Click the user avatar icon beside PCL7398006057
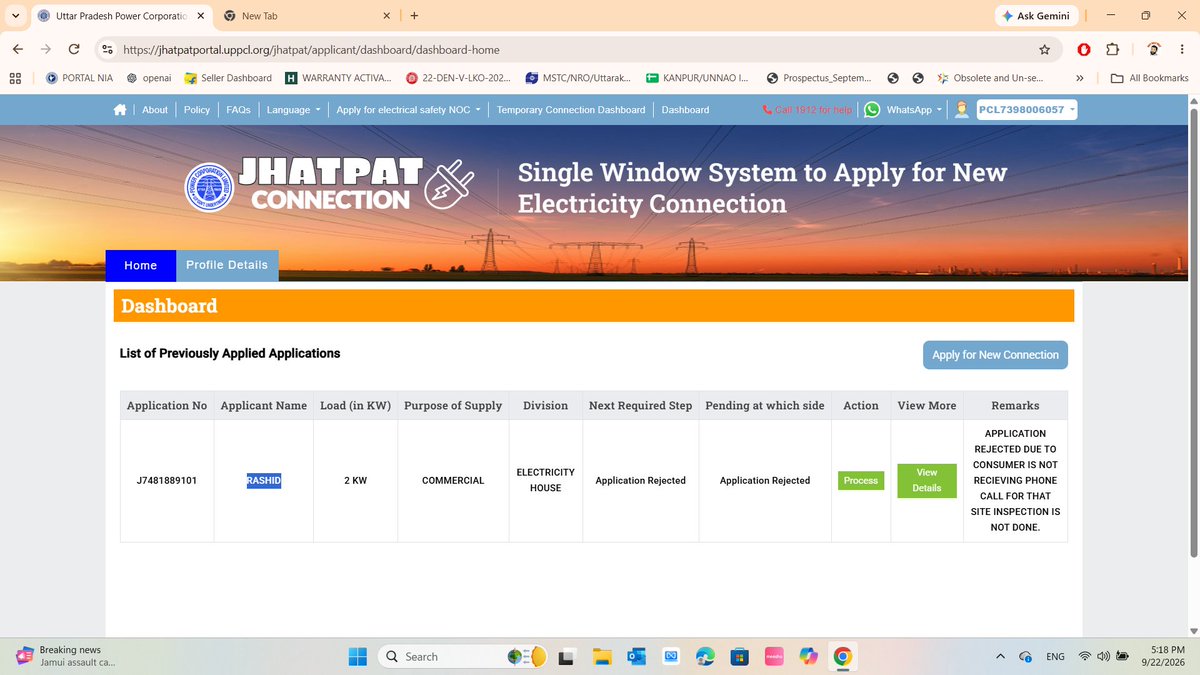 [961, 110]
